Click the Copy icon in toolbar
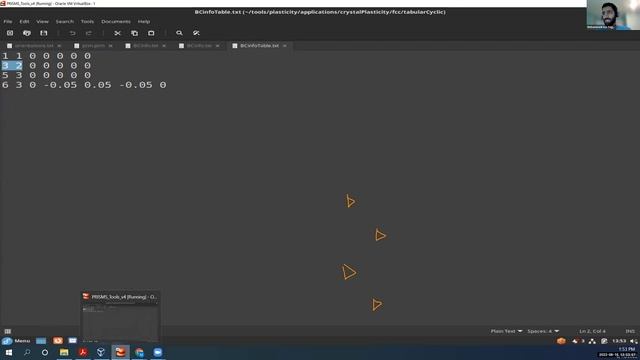Image resolution: width=640 pixels, height=360 pixels. click(x=134, y=33)
